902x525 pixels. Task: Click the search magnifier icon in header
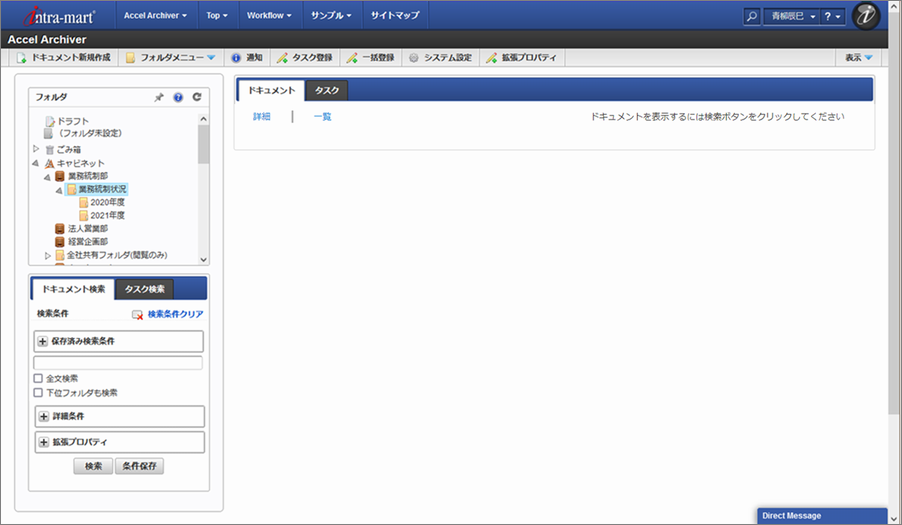coord(751,16)
